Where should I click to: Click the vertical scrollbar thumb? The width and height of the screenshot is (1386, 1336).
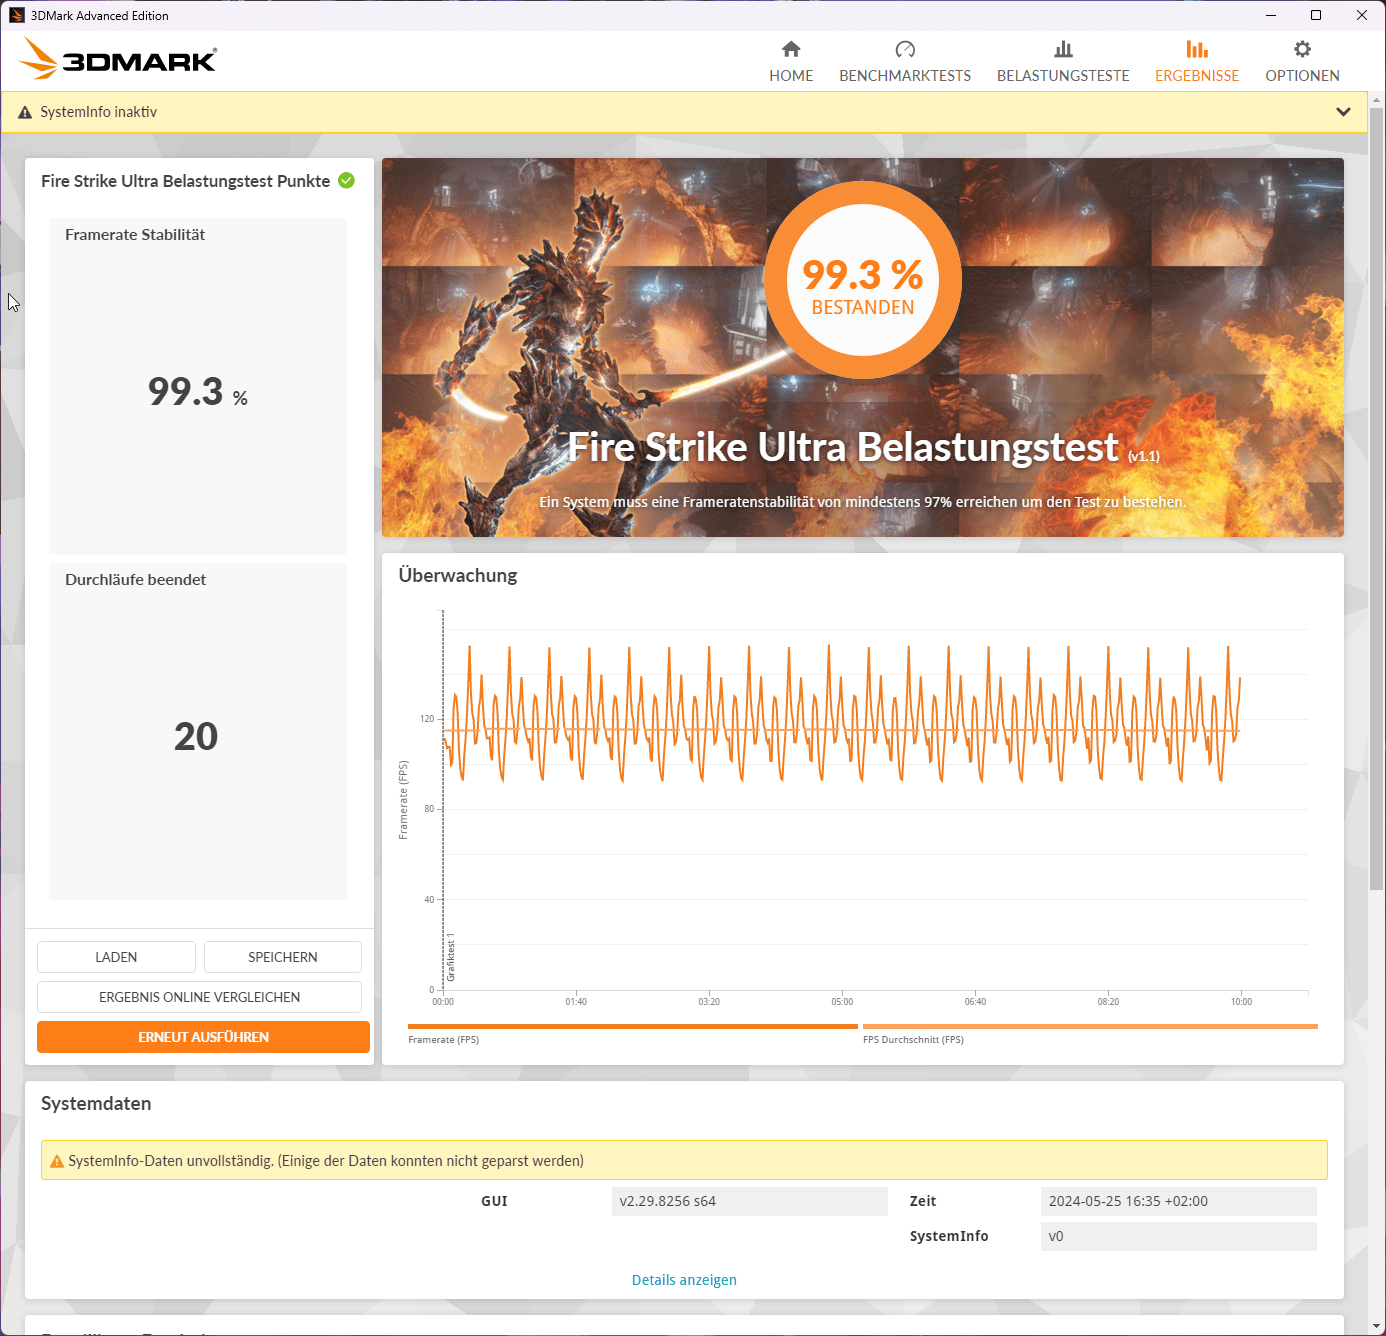point(1377,498)
